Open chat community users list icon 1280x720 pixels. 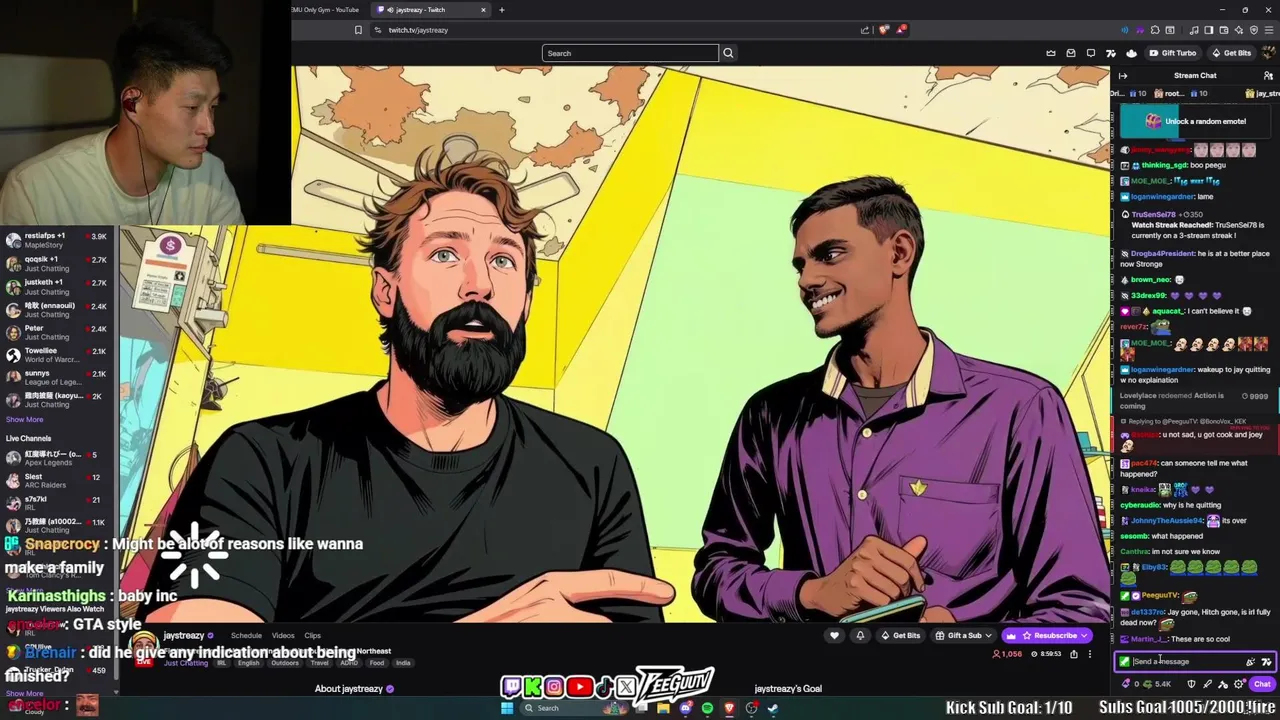[1268, 75]
